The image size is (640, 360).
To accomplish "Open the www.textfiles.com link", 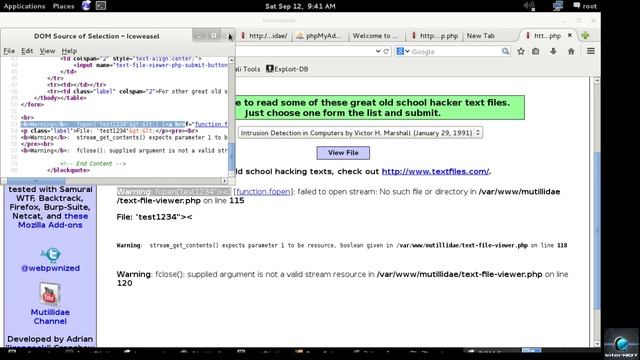I will coord(435,171).
